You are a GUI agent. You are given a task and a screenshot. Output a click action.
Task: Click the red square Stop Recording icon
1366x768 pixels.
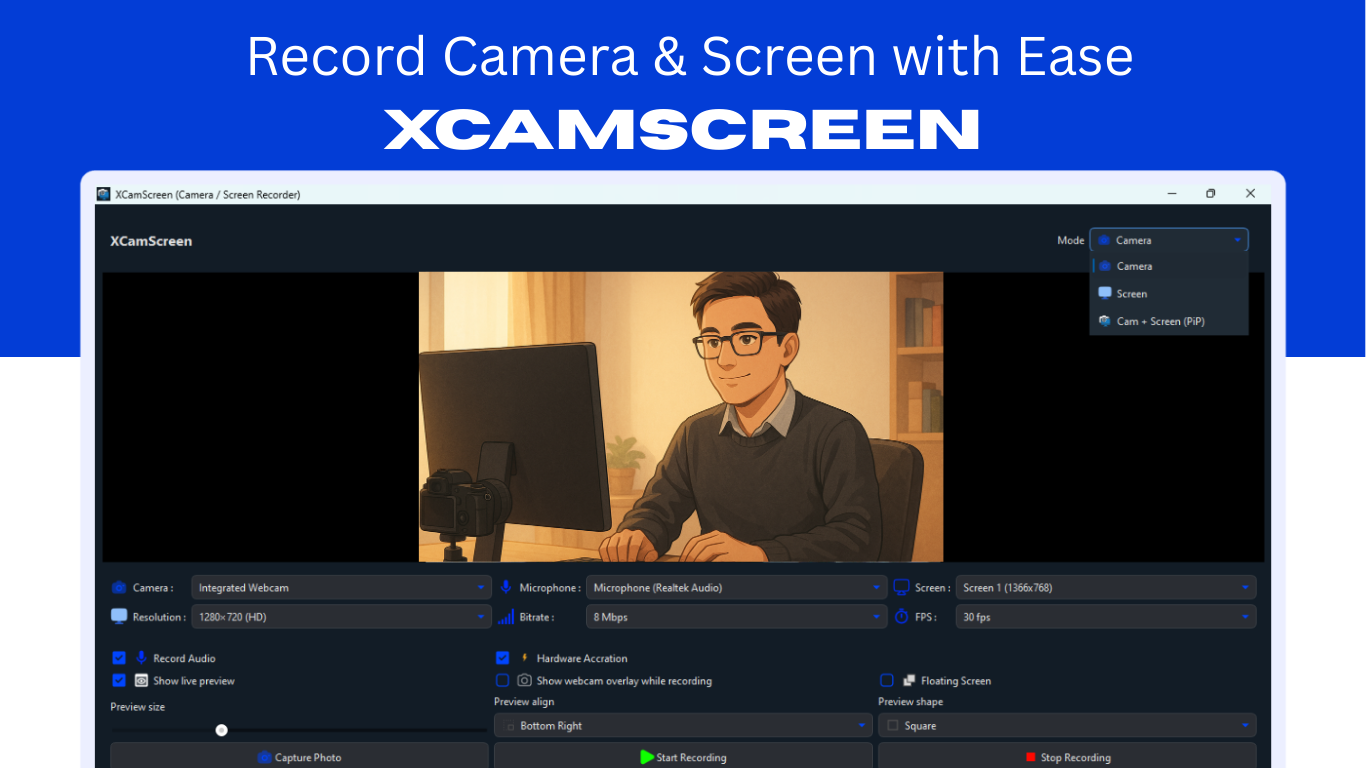[x=1031, y=757]
